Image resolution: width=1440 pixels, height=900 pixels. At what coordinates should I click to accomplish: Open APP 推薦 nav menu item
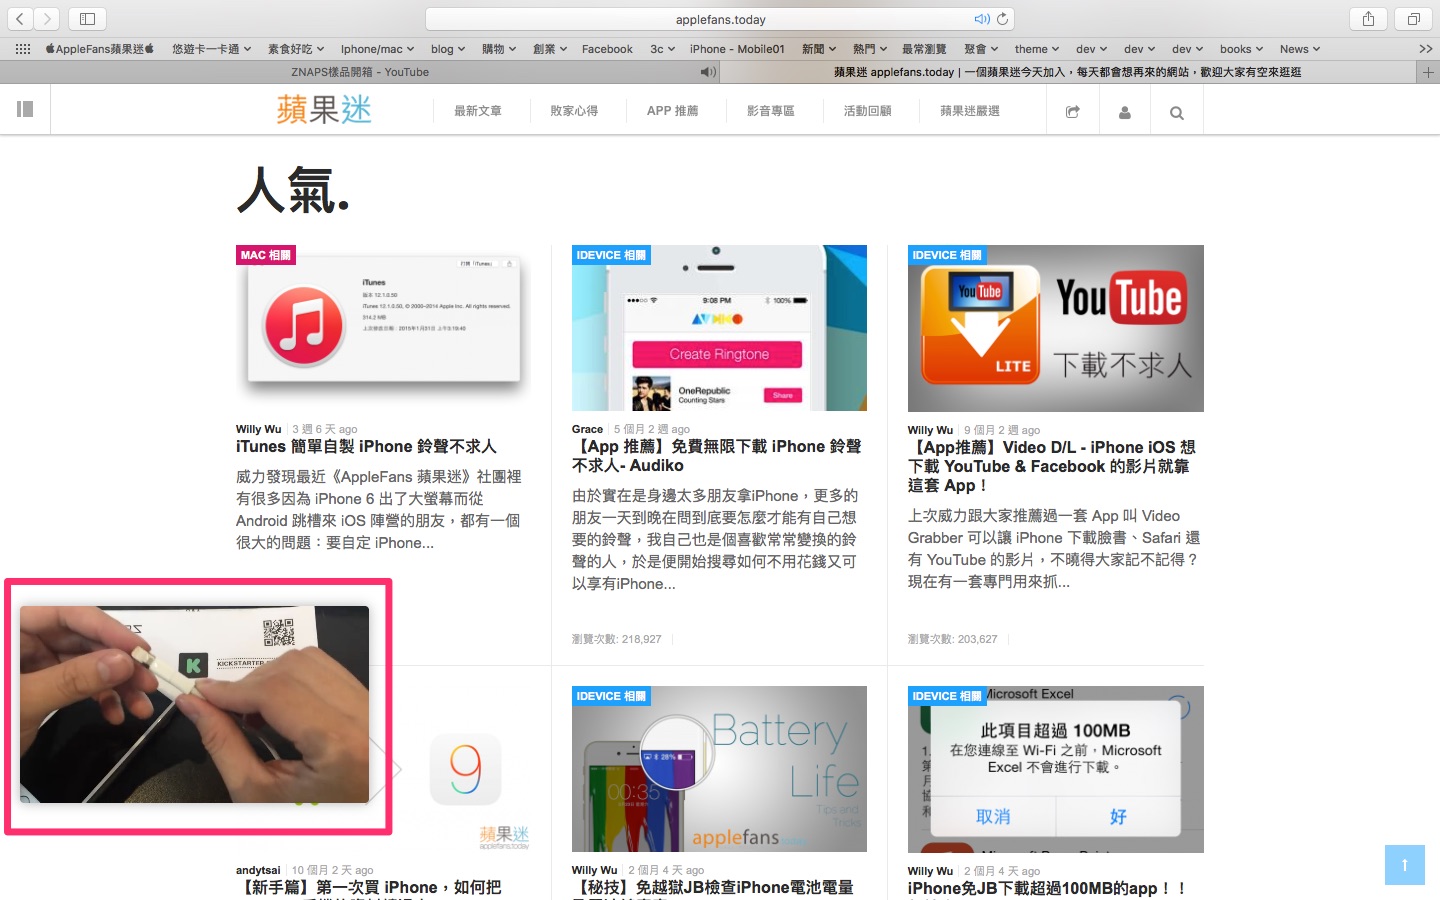pos(672,111)
